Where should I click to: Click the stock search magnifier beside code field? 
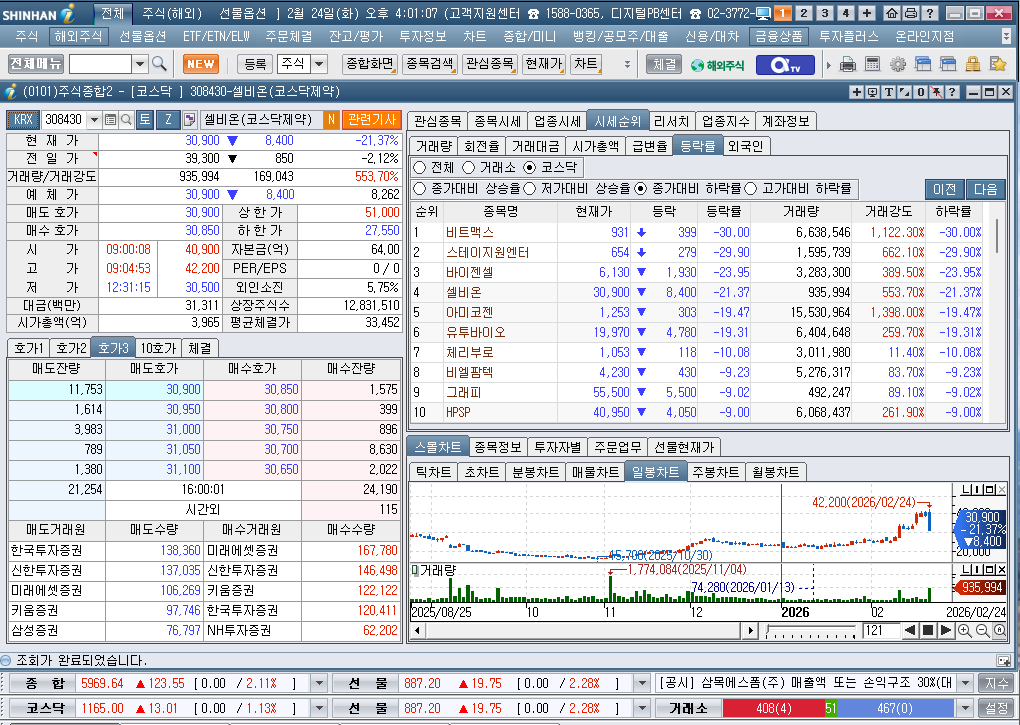[126, 120]
